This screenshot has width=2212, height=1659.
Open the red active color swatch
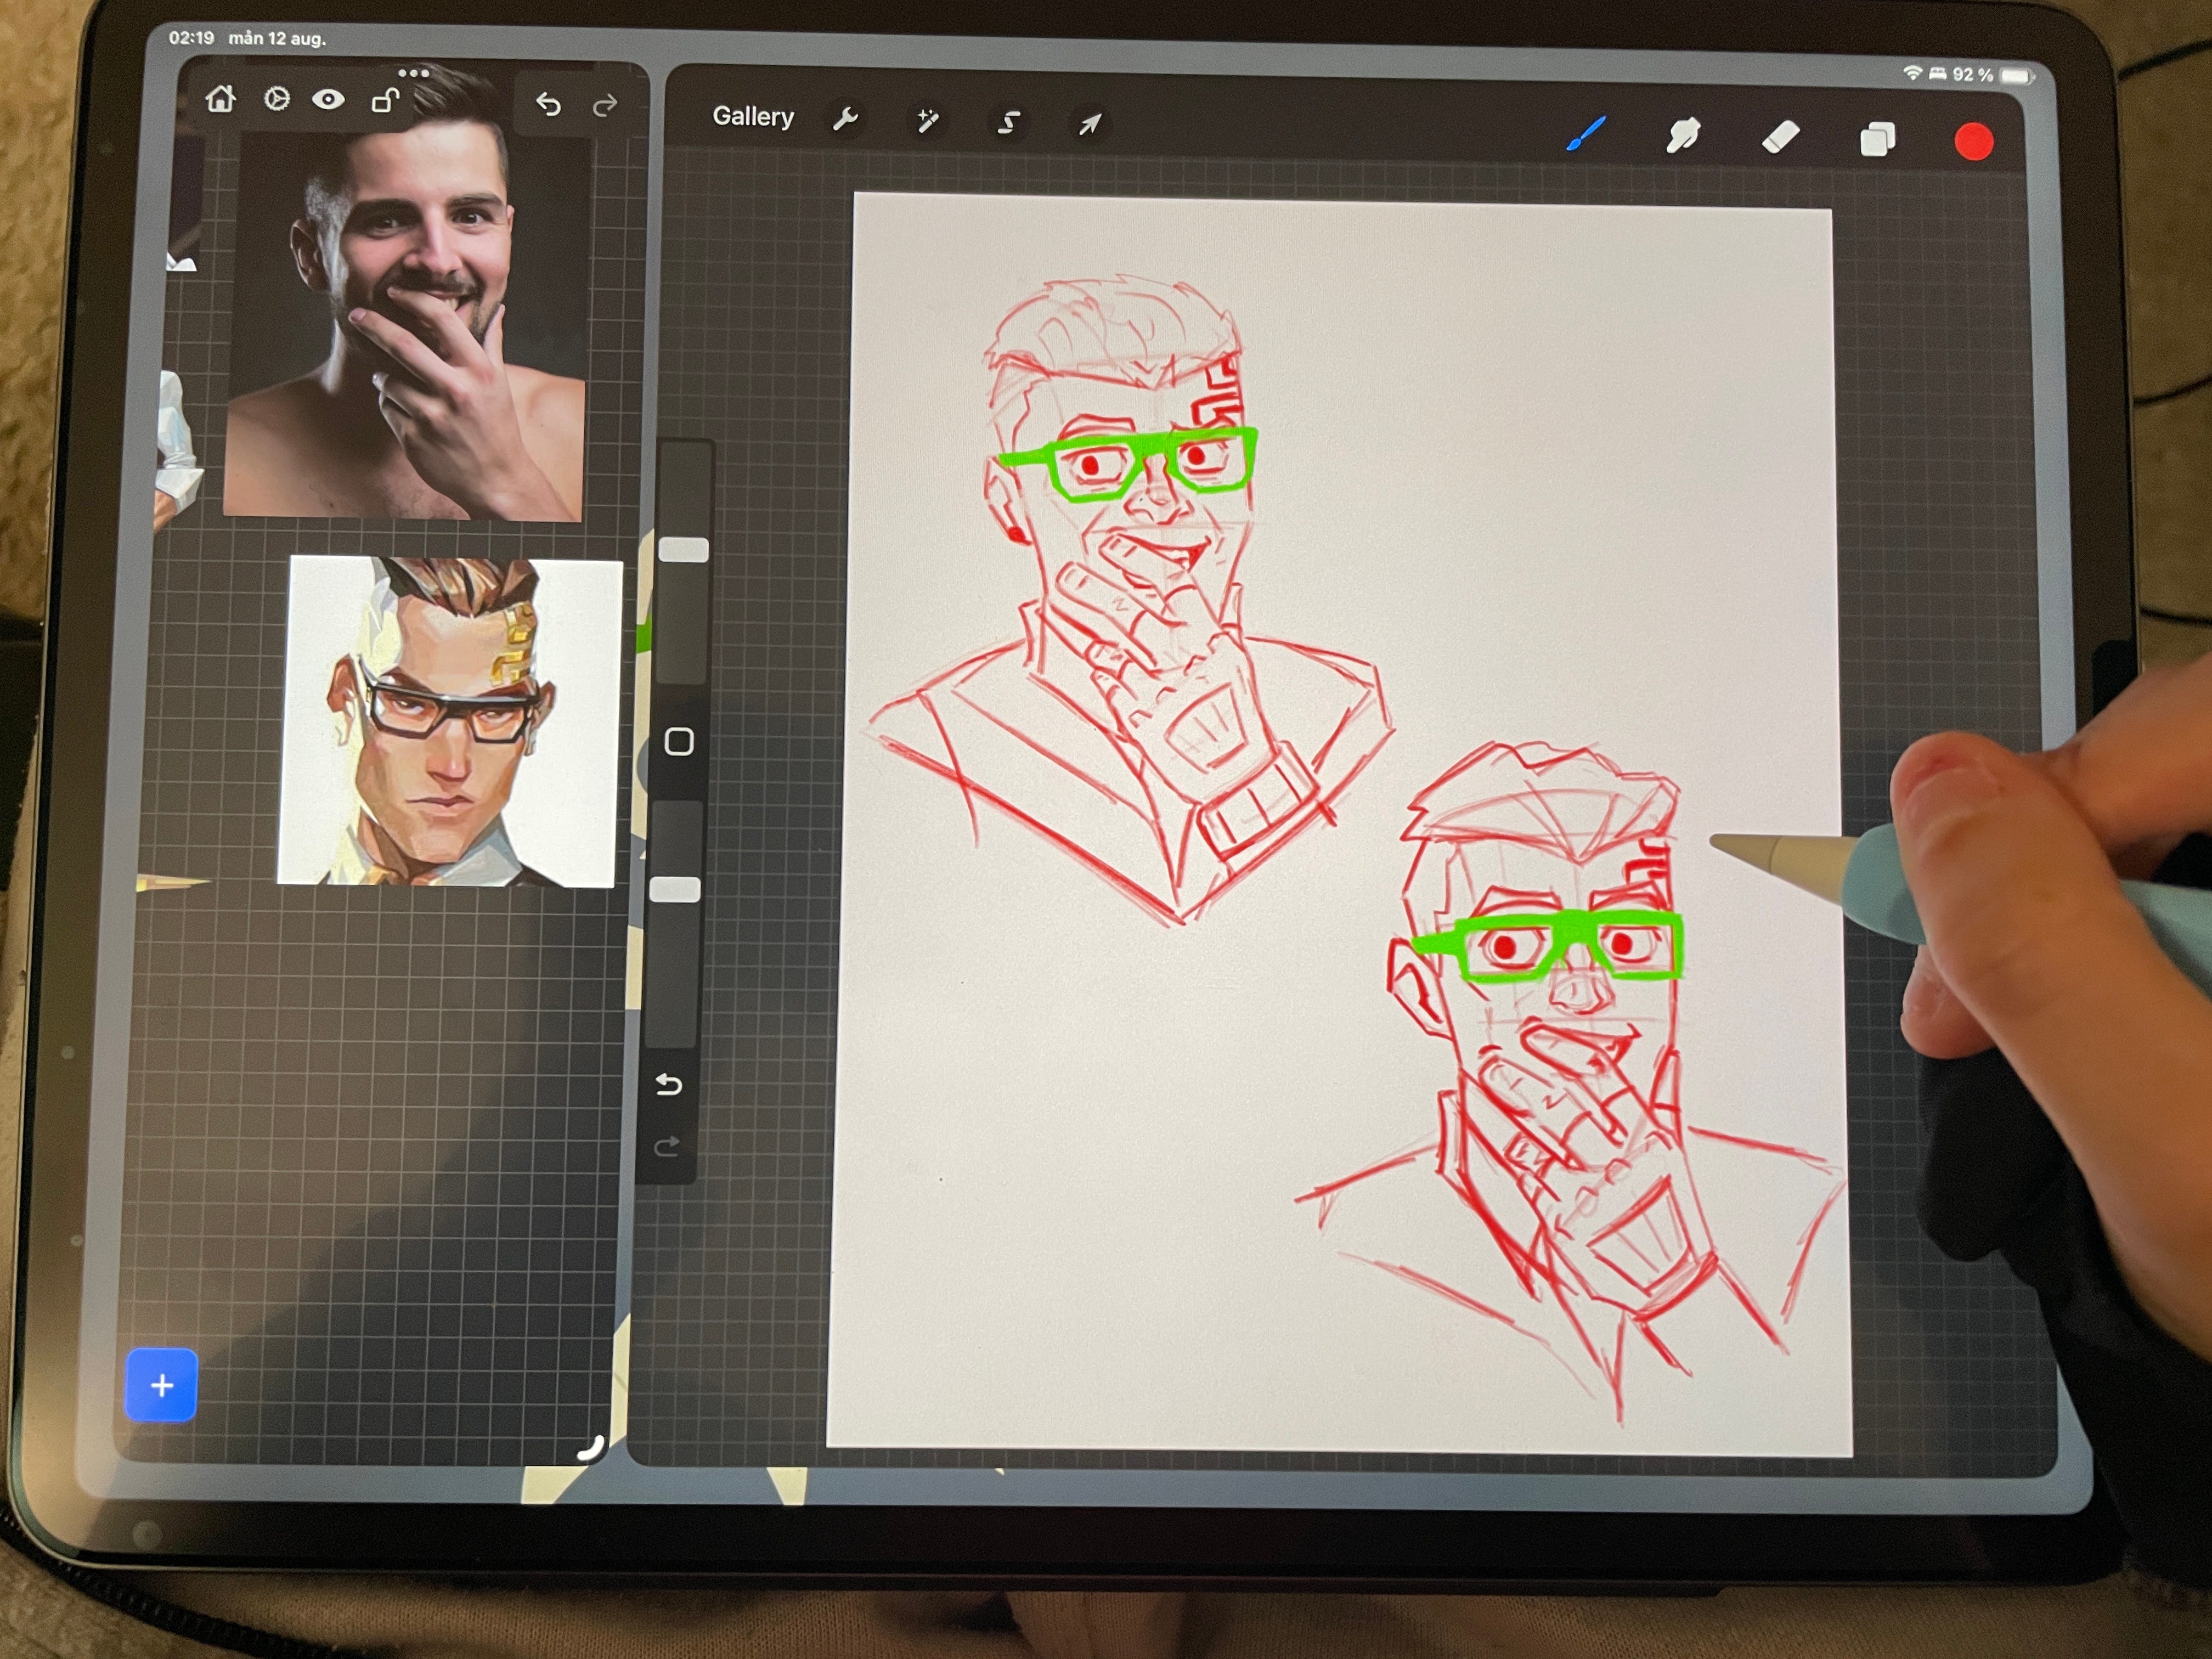pyautogui.click(x=1973, y=142)
